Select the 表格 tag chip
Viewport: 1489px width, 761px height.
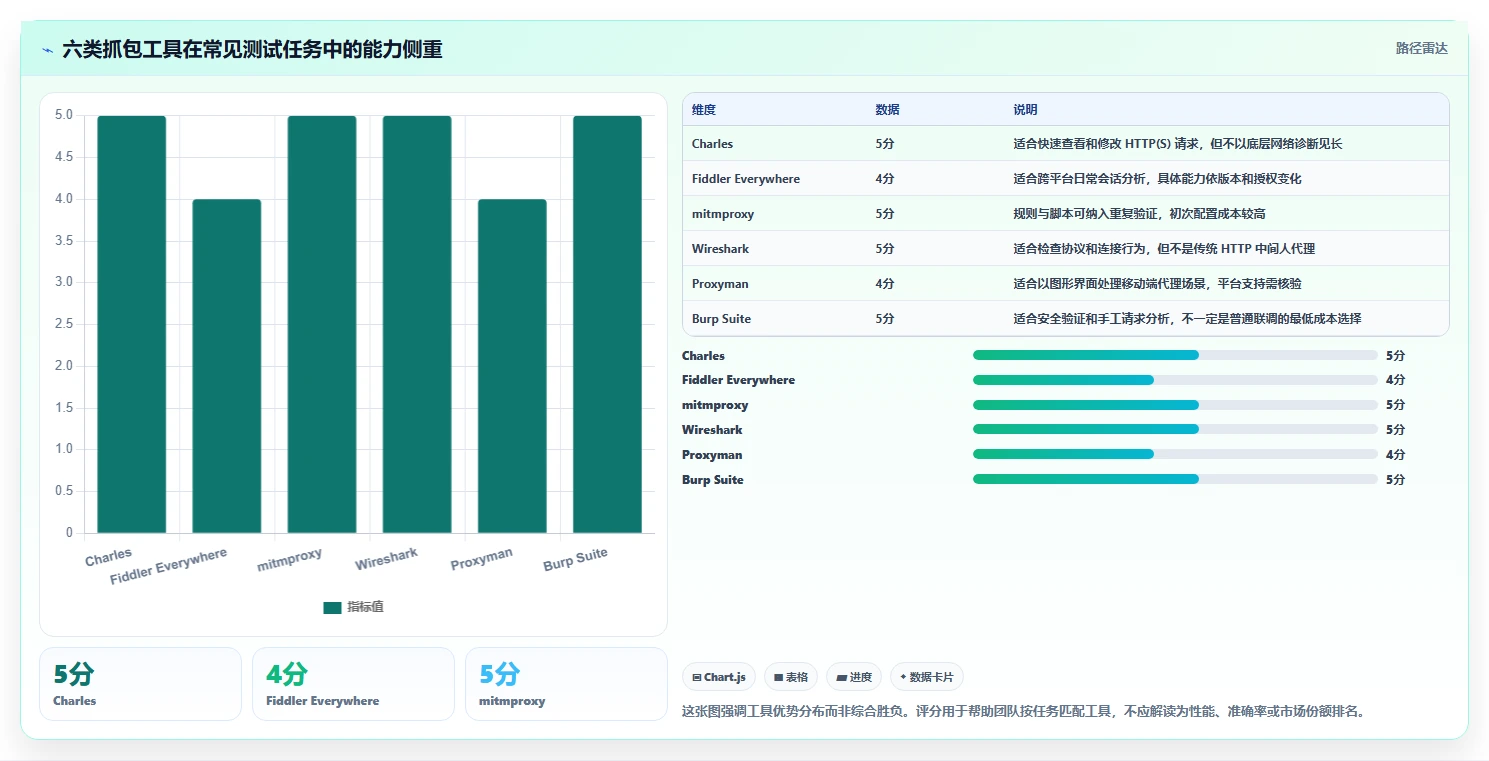791,677
